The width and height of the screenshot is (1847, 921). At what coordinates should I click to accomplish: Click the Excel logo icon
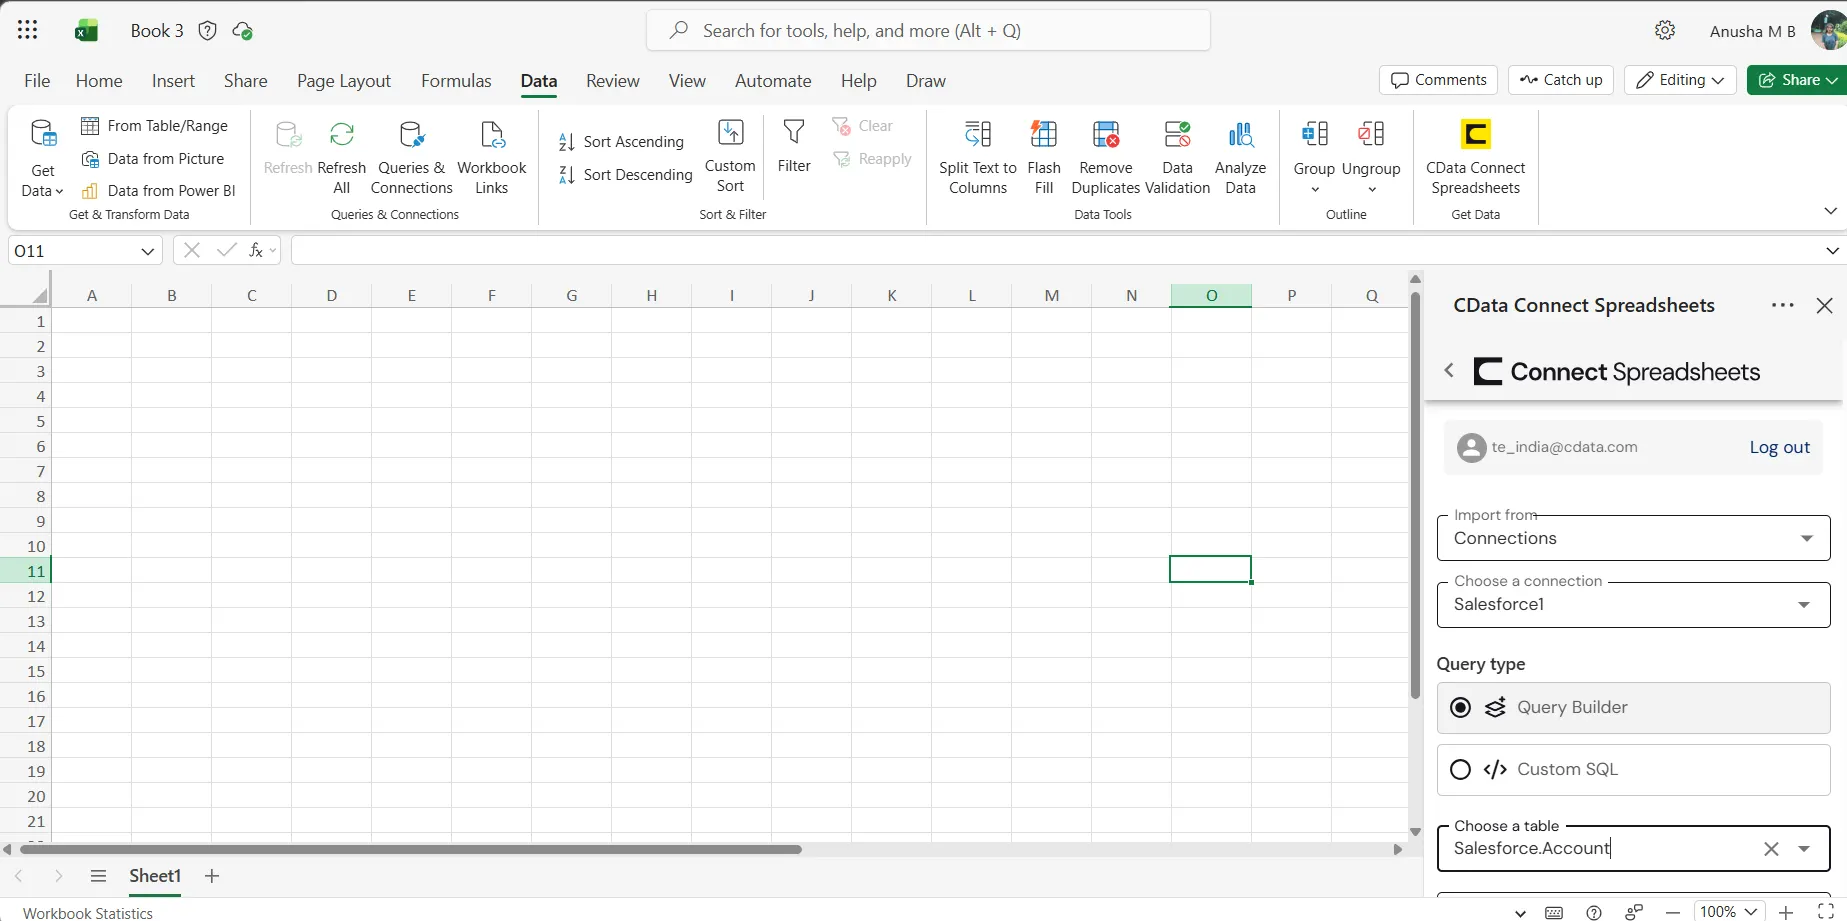(x=87, y=31)
